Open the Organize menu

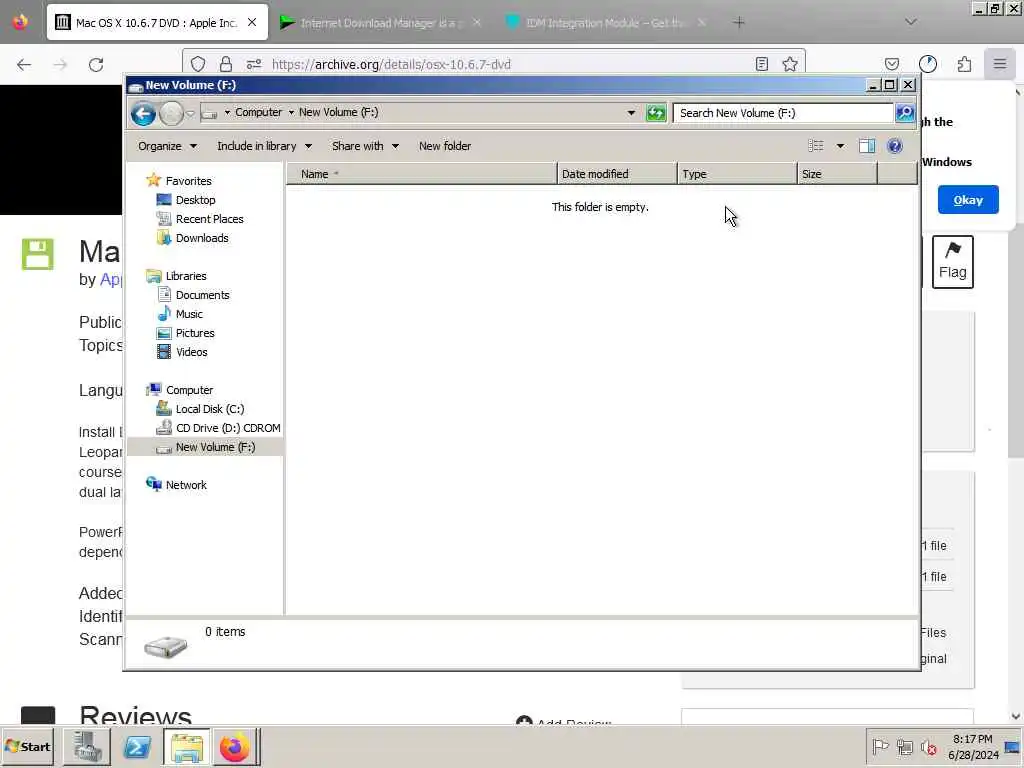coord(167,146)
